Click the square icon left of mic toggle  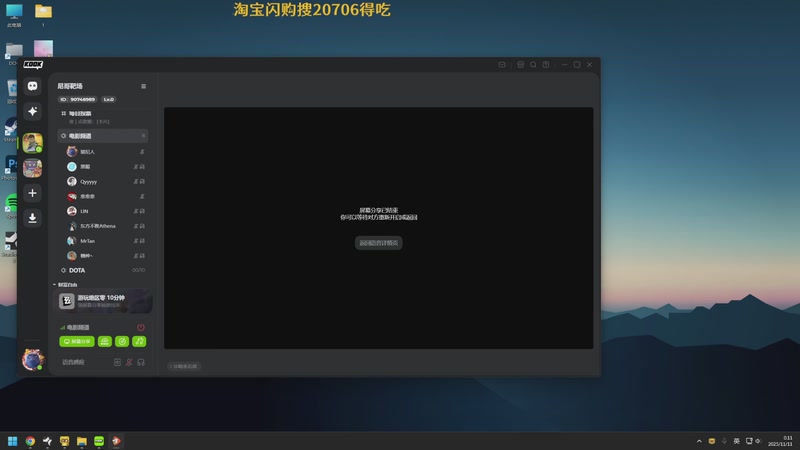(117, 362)
